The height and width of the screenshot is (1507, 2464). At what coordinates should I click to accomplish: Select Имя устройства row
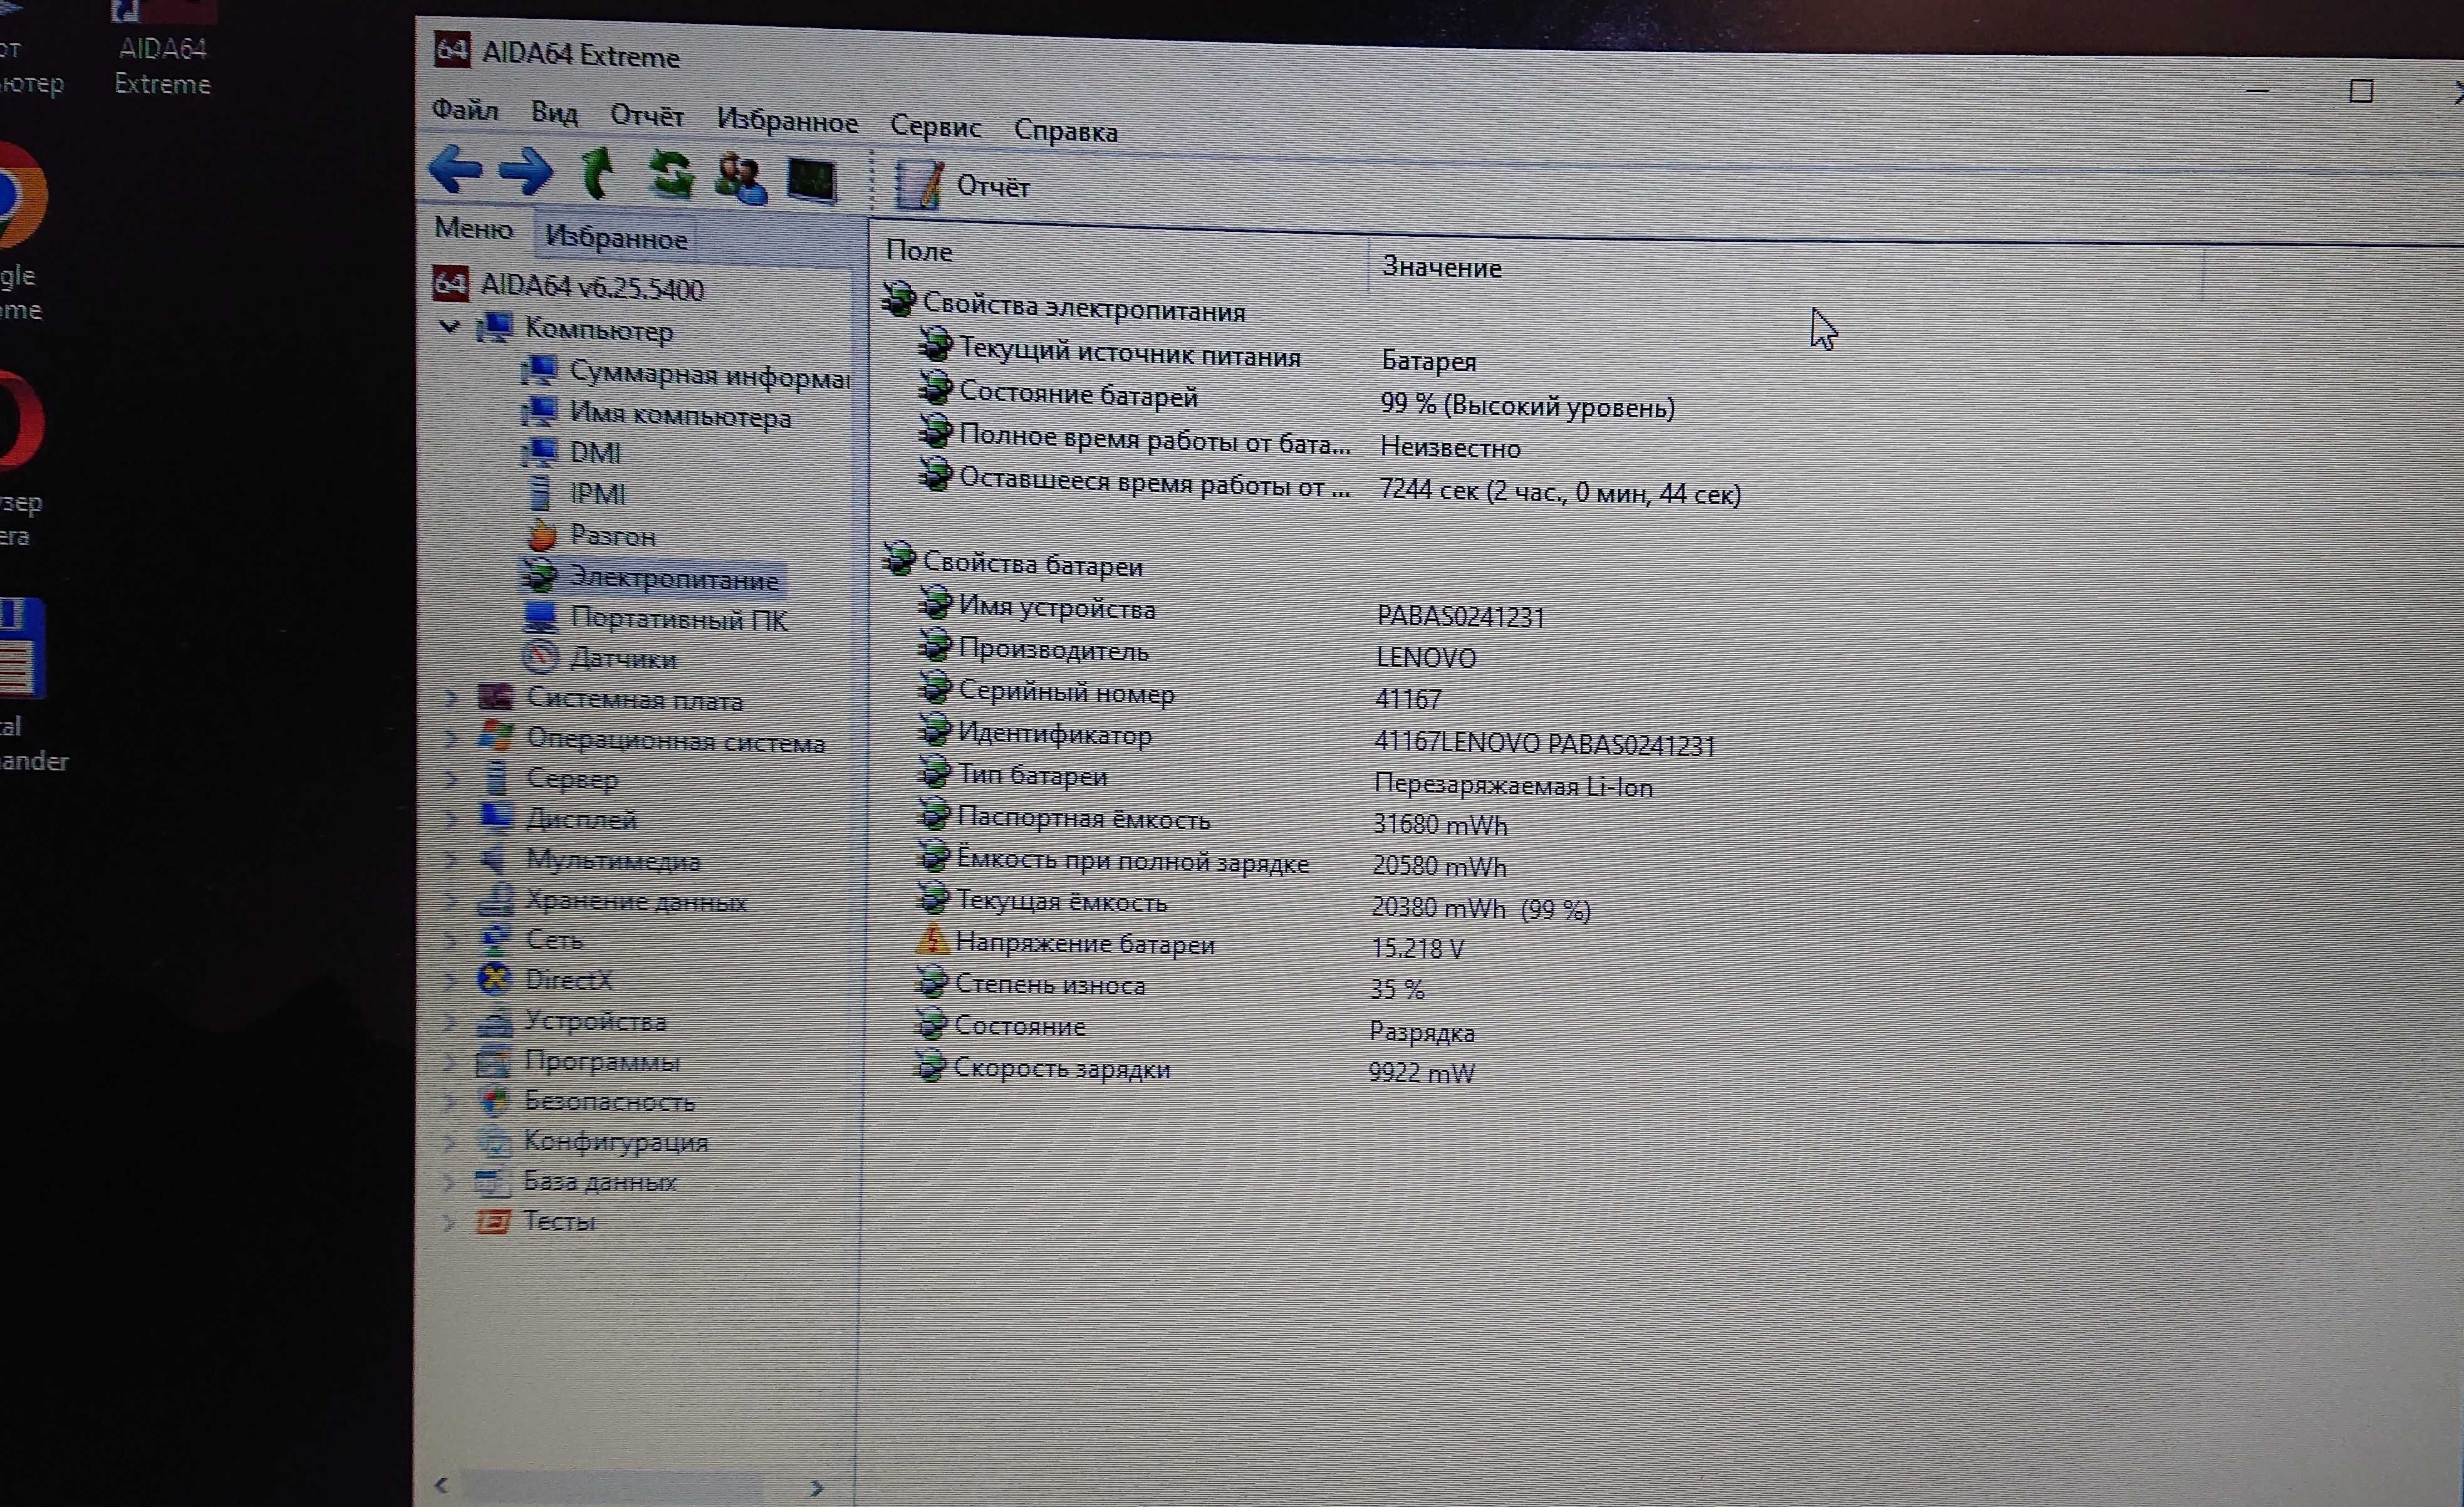click(x=1232, y=610)
